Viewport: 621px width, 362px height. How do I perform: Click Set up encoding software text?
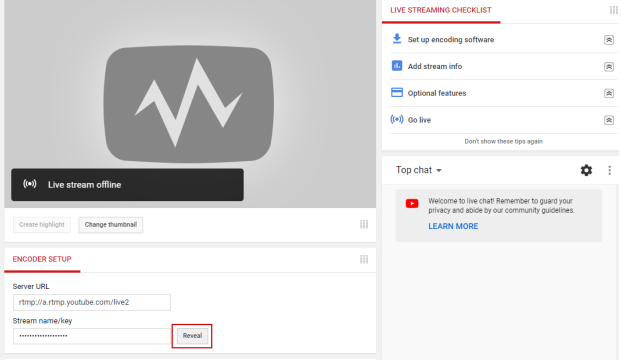click(x=451, y=40)
